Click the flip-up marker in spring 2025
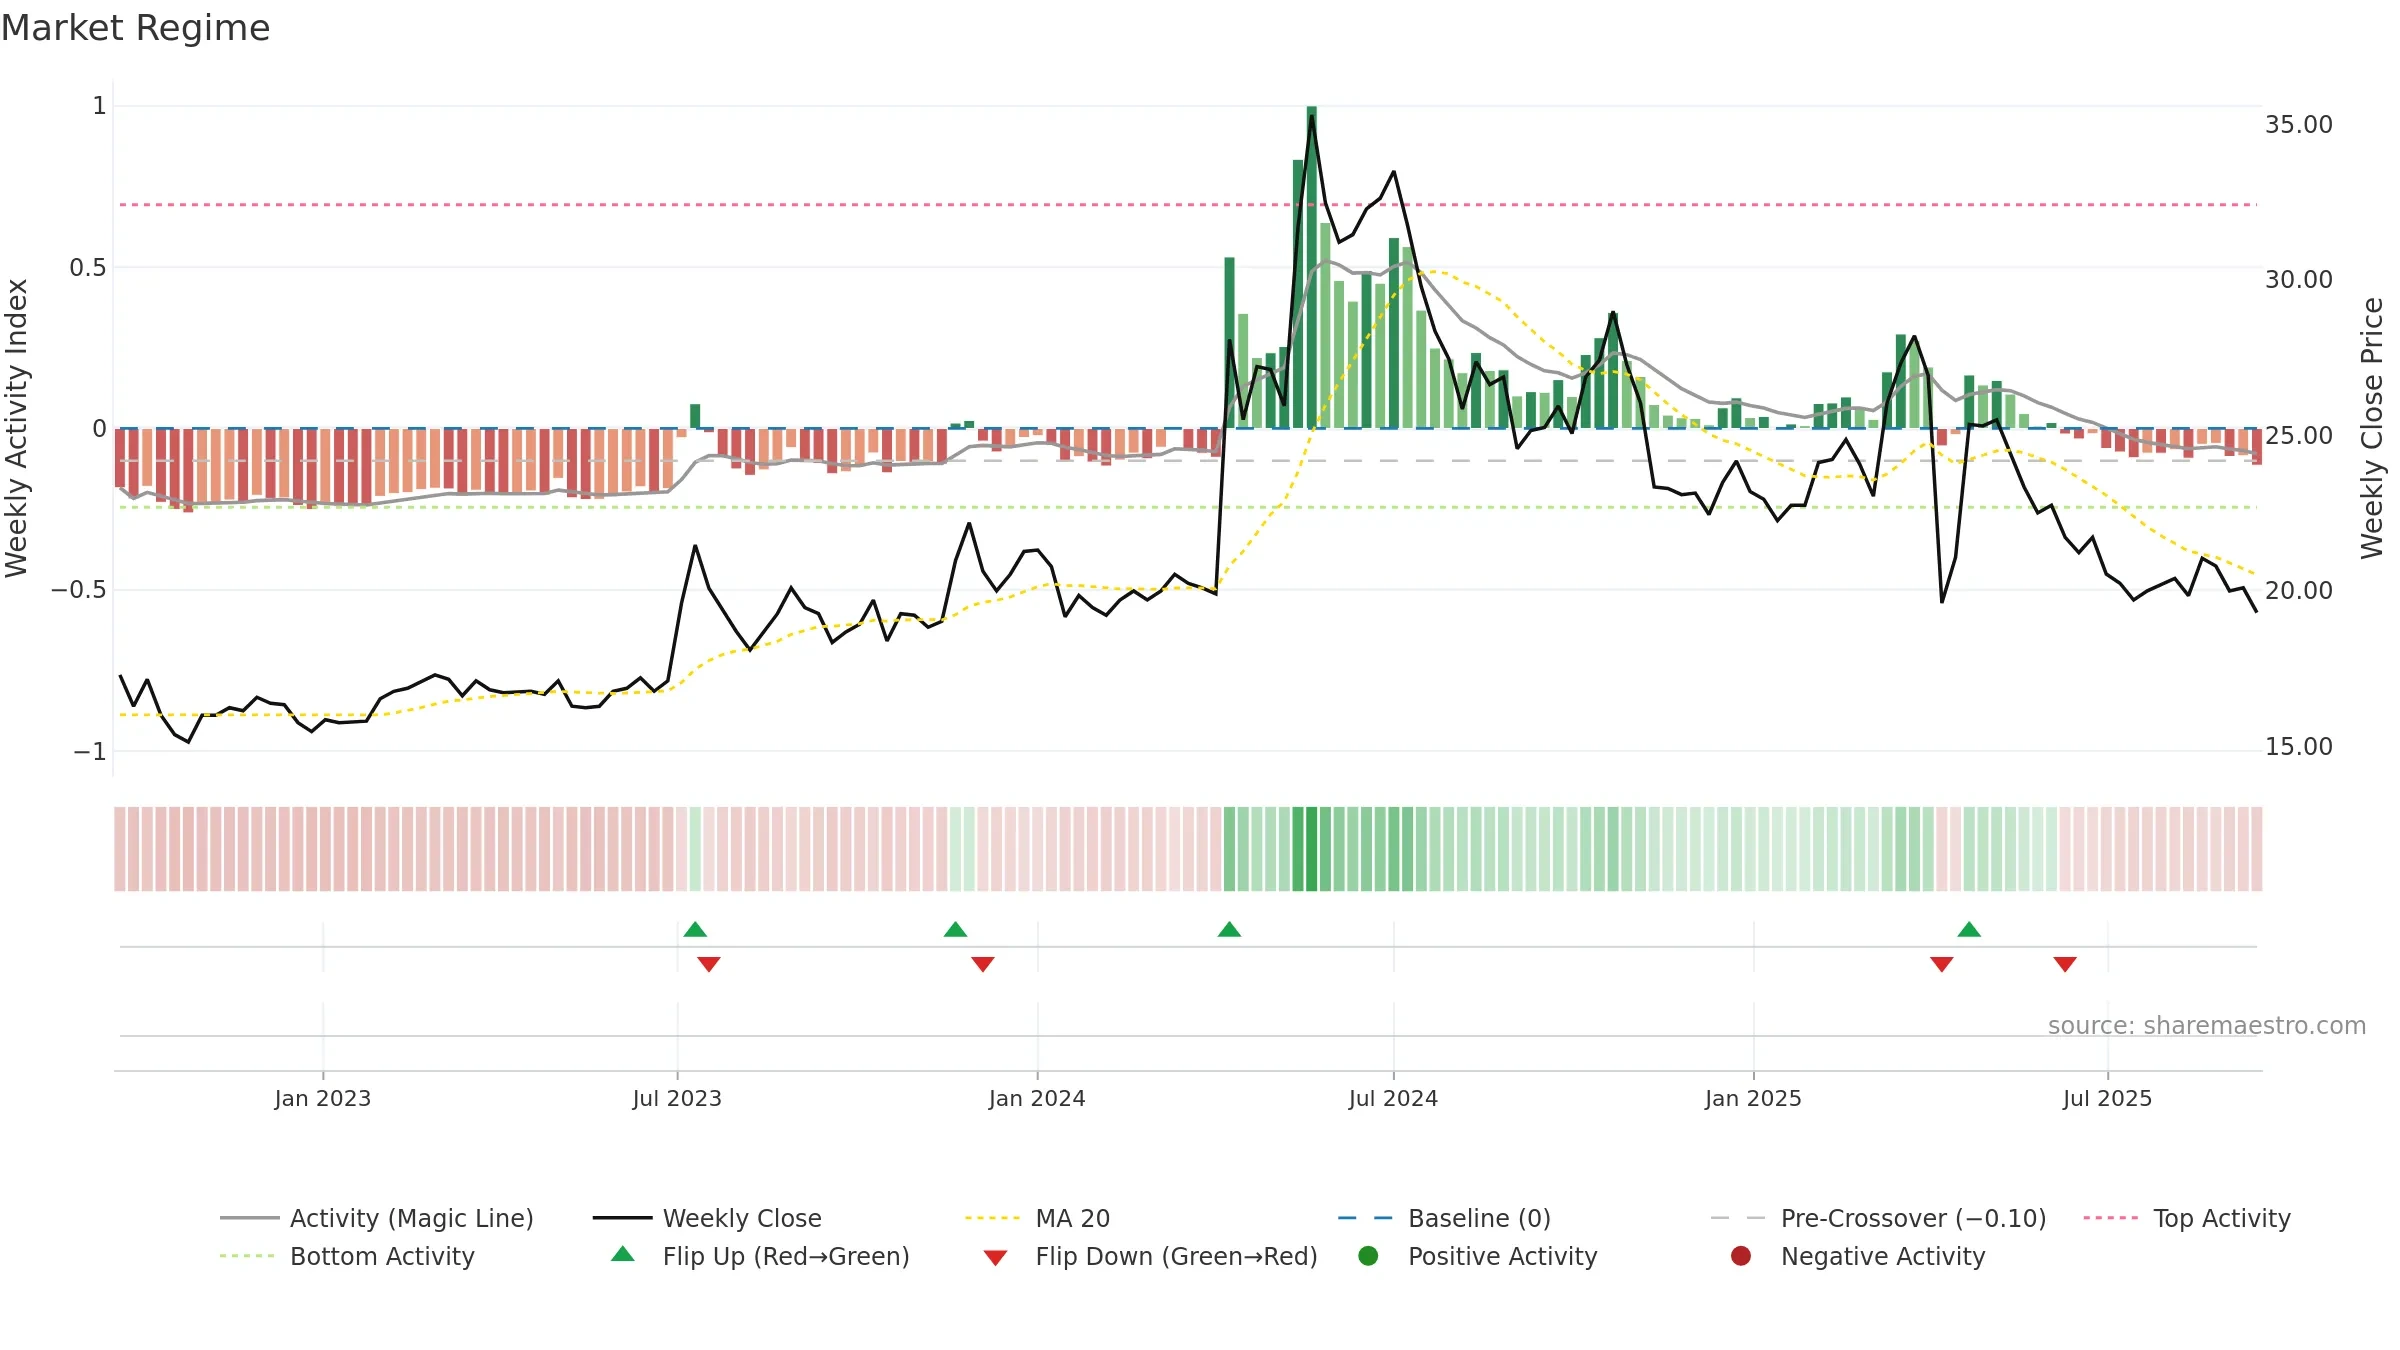Image resolution: width=2400 pixels, height=1350 pixels. pyautogui.click(x=1969, y=930)
